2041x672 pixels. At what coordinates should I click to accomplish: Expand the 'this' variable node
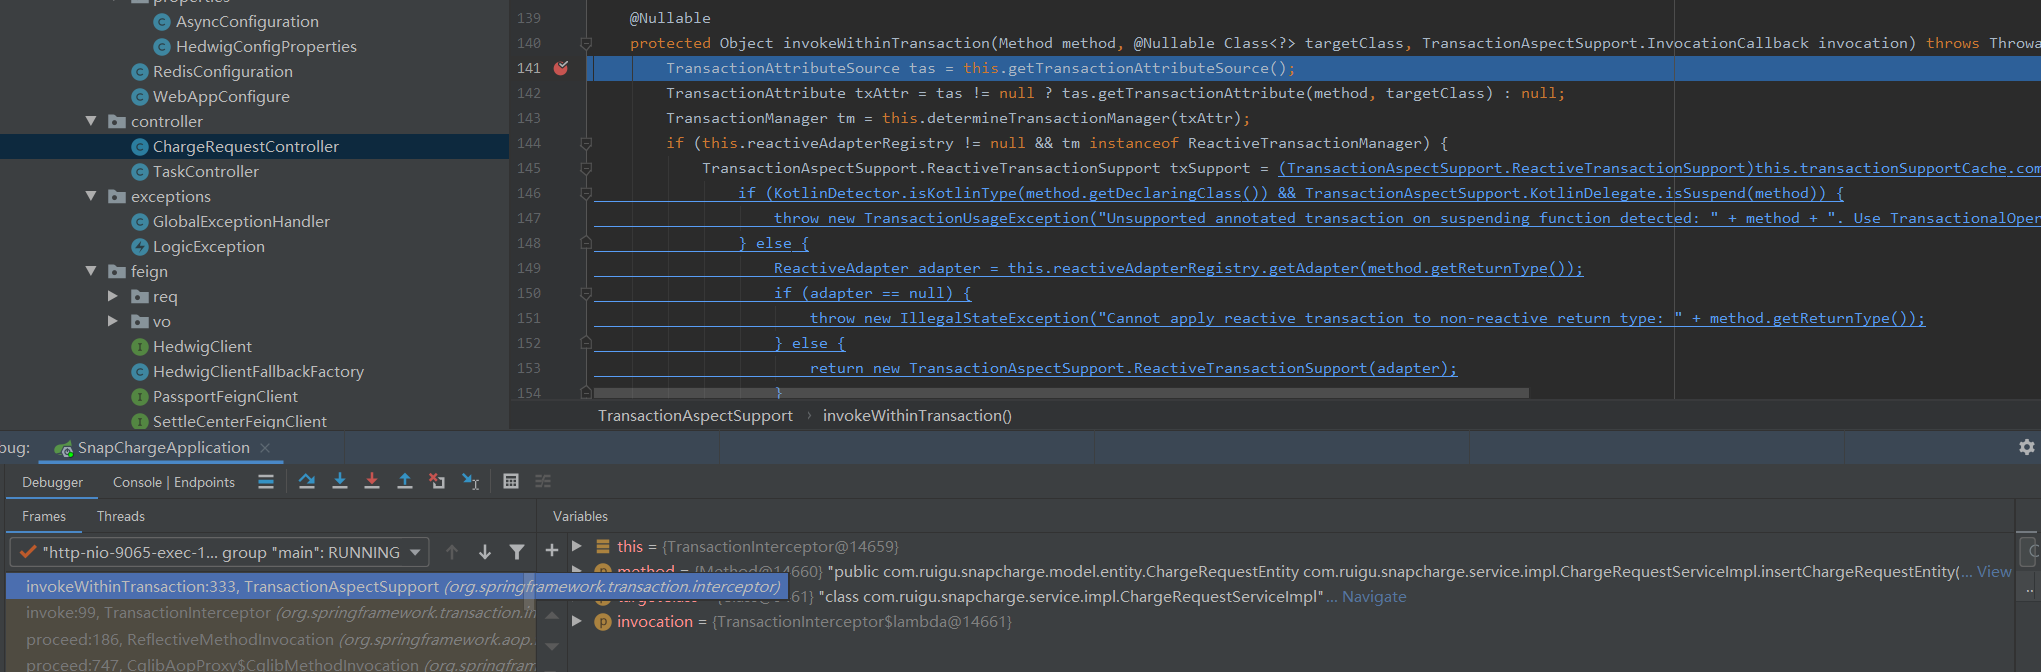tap(577, 546)
